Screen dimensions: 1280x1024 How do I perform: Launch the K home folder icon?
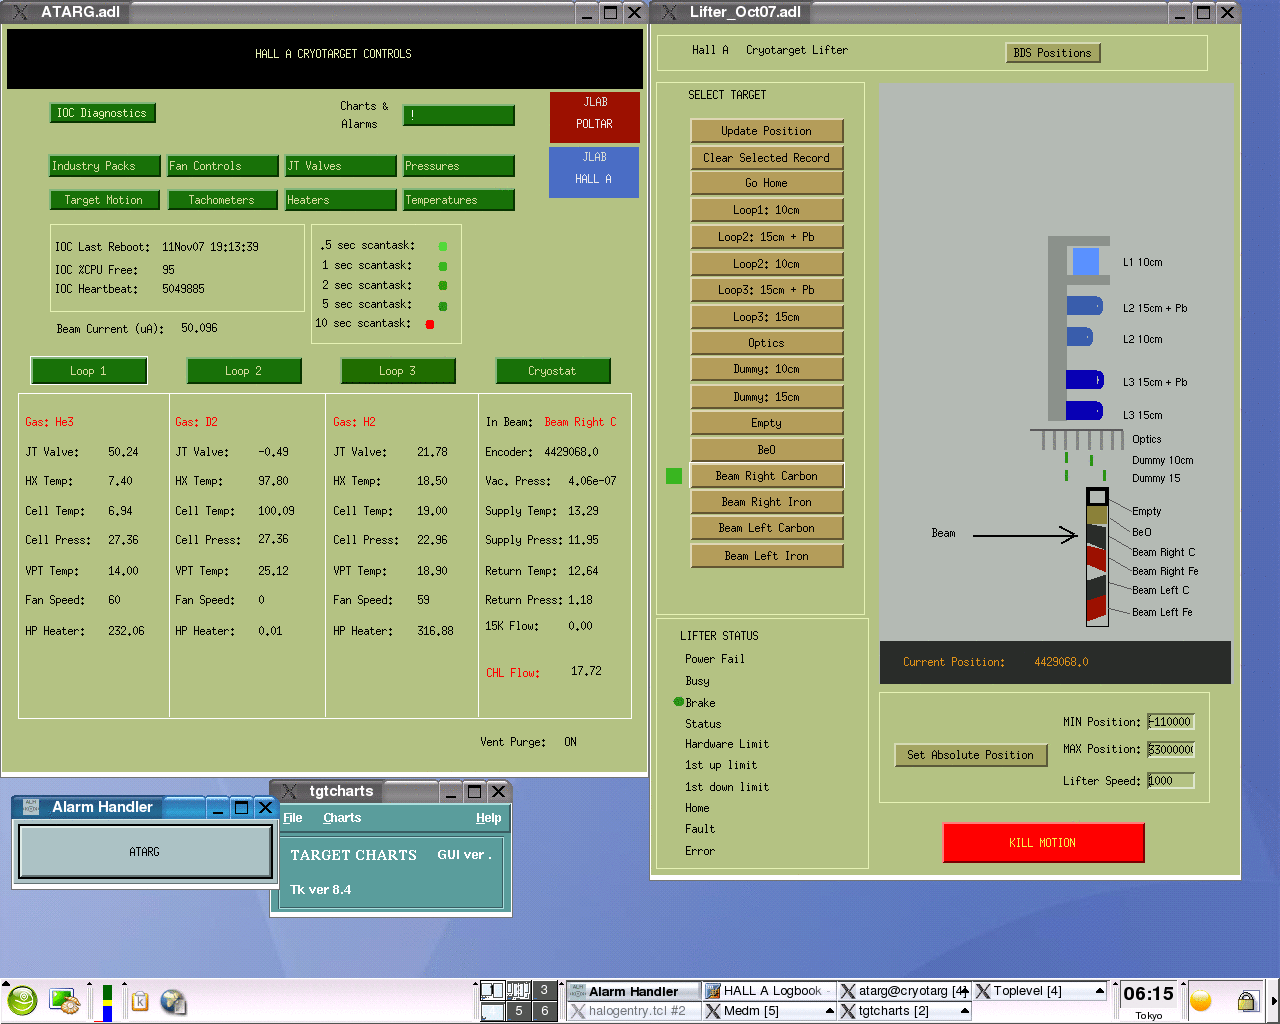[140, 1001]
